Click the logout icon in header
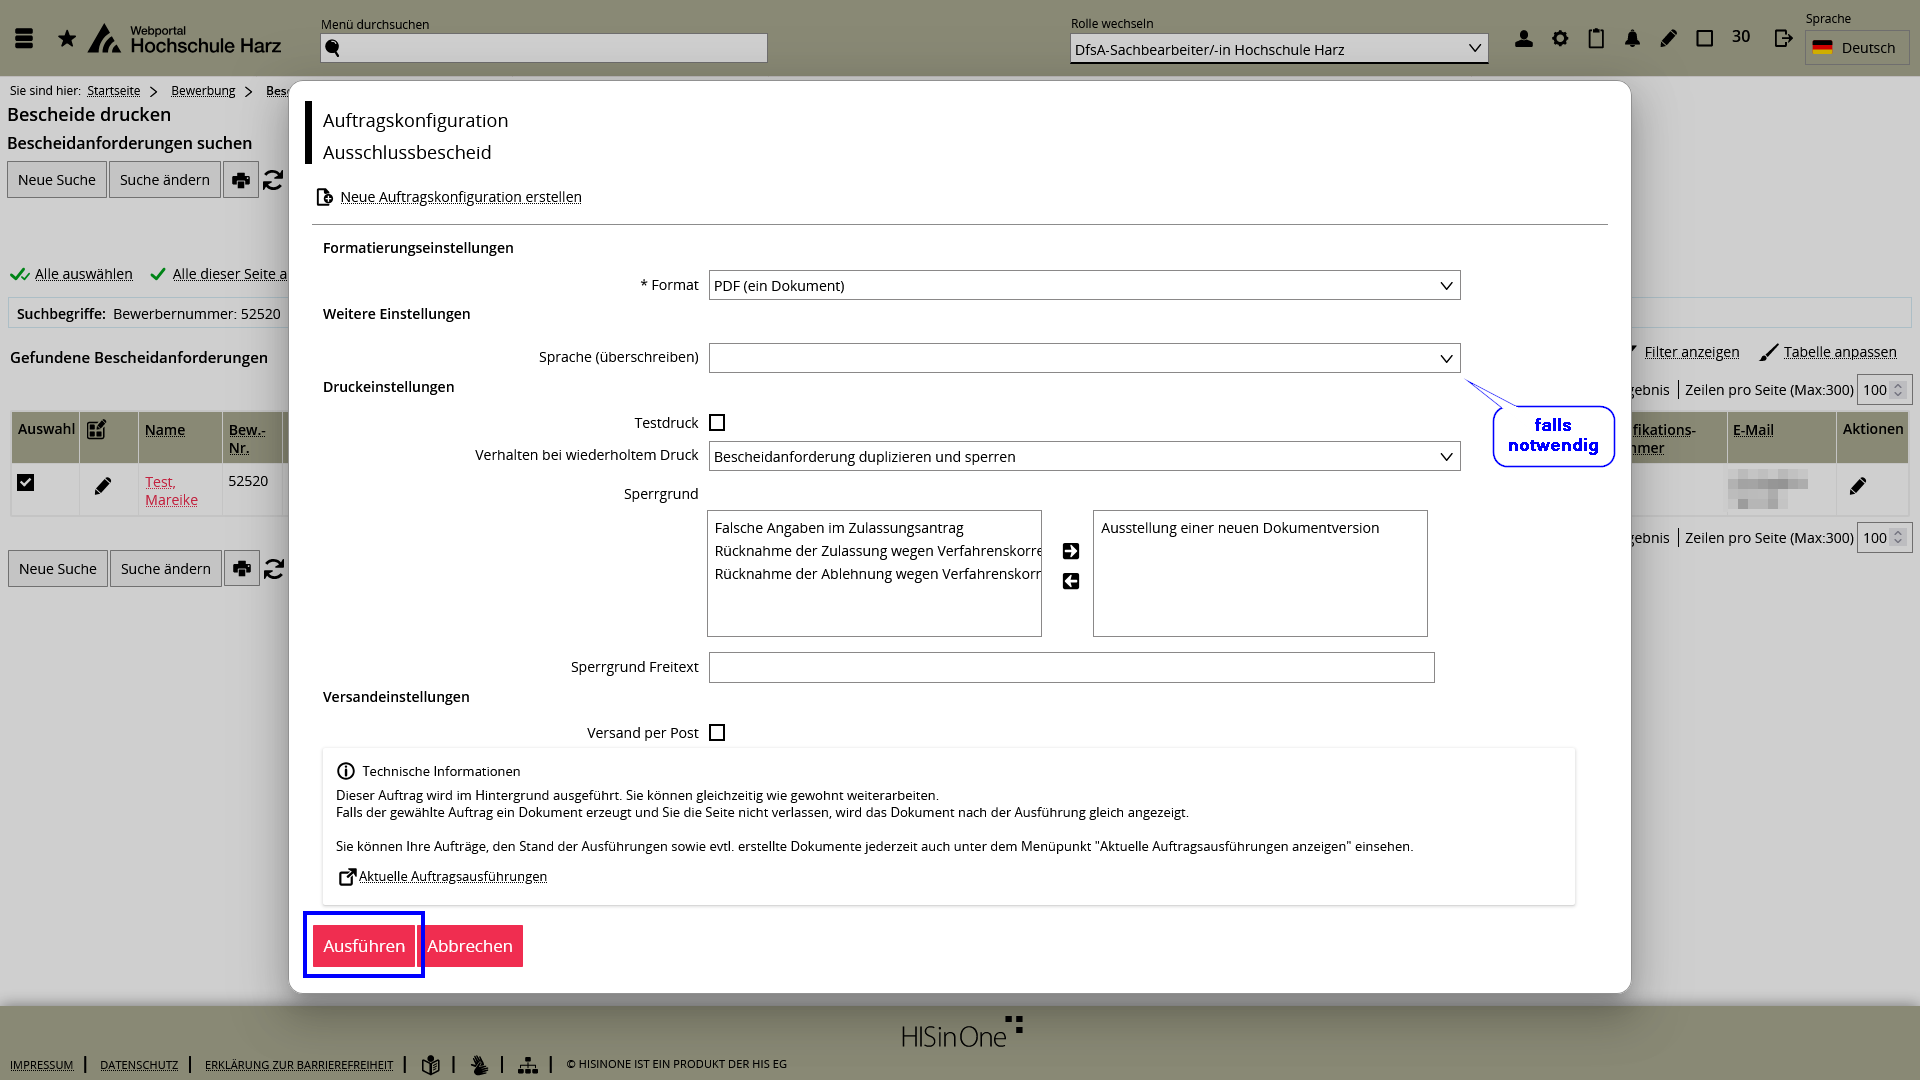 [1783, 39]
